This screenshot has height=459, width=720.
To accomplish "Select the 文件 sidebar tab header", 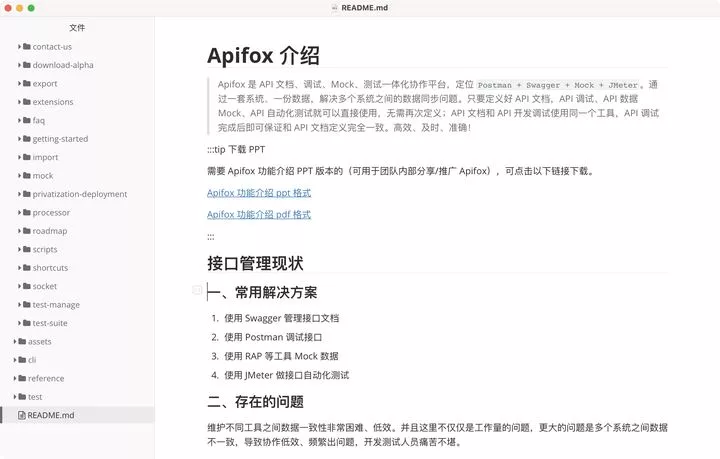I will [77, 28].
